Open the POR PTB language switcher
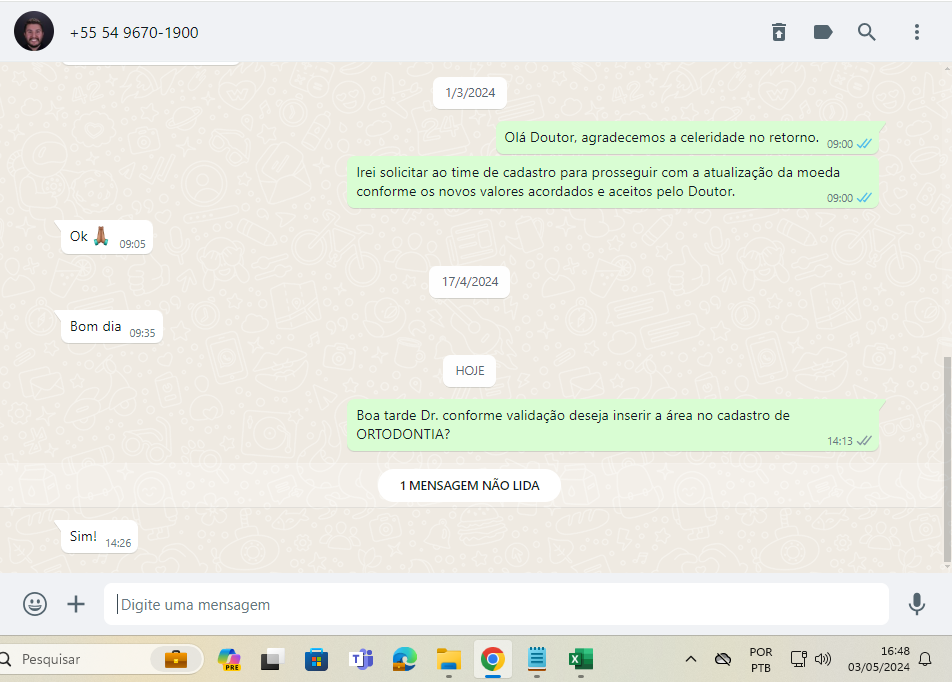 tap(760, 659)
